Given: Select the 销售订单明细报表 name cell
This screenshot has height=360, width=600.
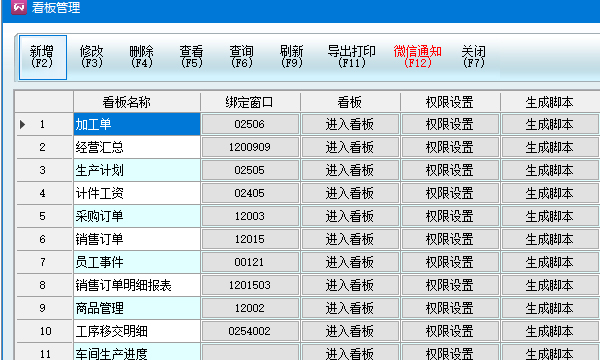Looking at the screenshot, I should 137,285.
